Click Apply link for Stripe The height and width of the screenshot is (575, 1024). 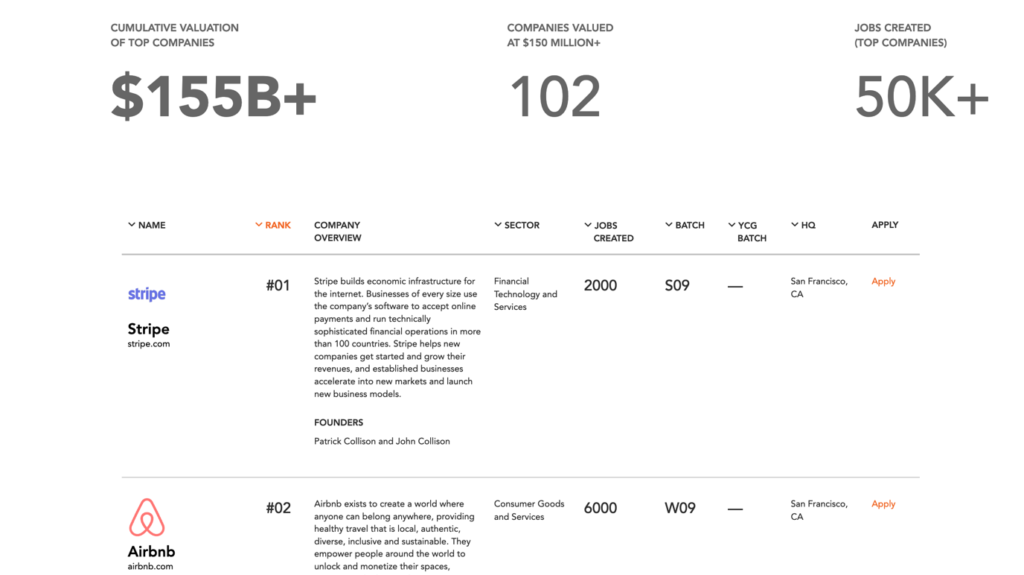click(x=883, y=282)
